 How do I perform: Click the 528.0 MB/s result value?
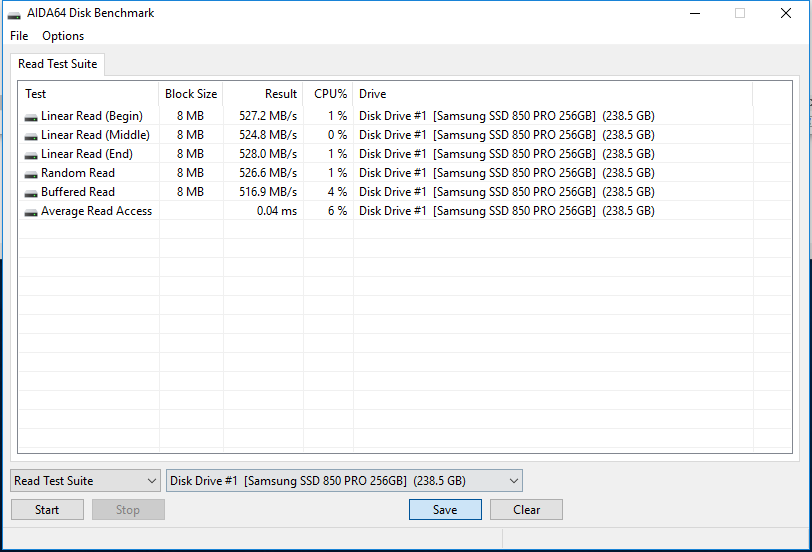coord(268,154)
